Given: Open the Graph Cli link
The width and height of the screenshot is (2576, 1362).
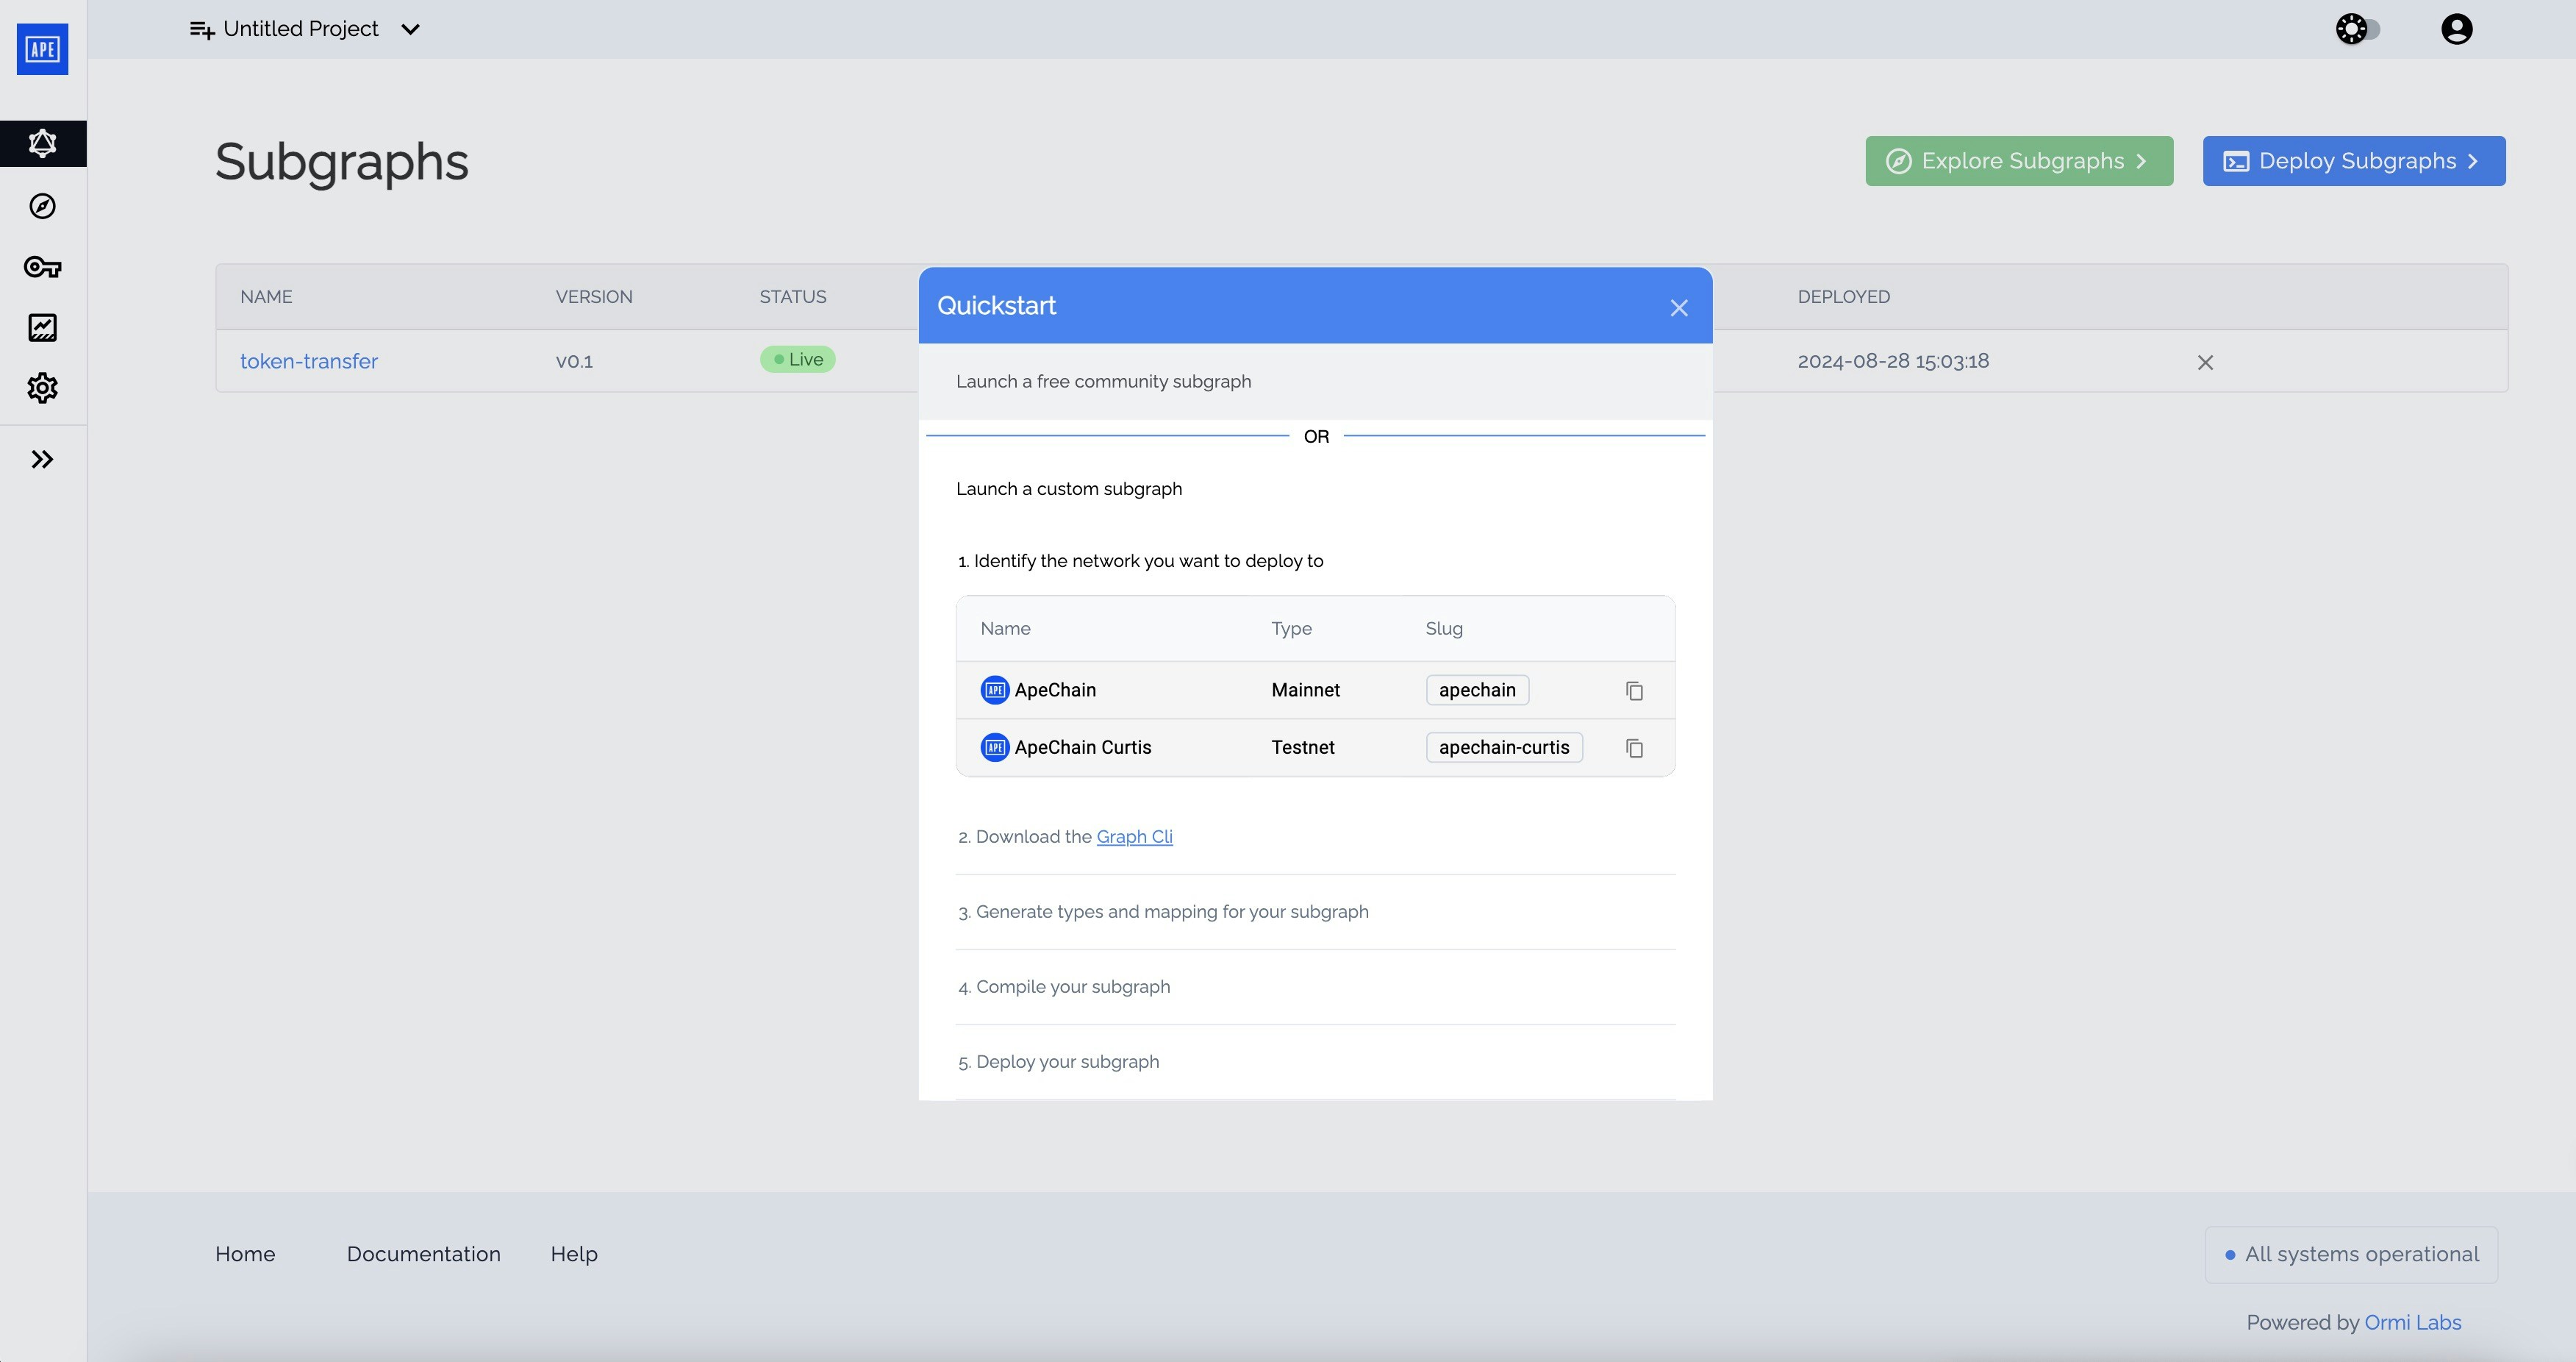Looking at the screenshot, I should pos(1134,837).
